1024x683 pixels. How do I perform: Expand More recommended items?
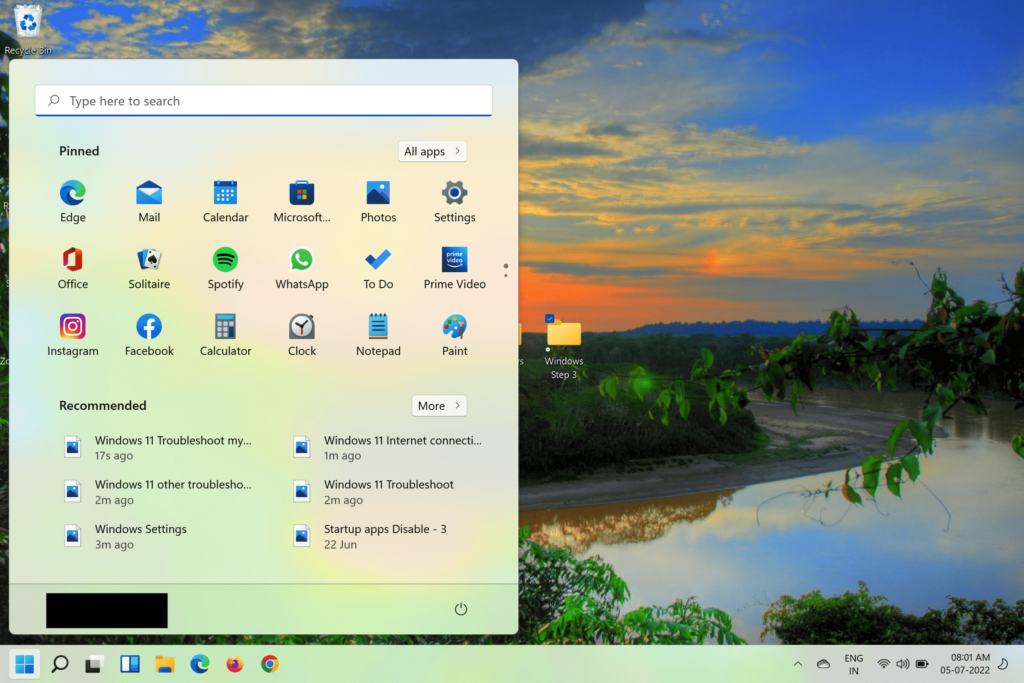click(439, 406)
